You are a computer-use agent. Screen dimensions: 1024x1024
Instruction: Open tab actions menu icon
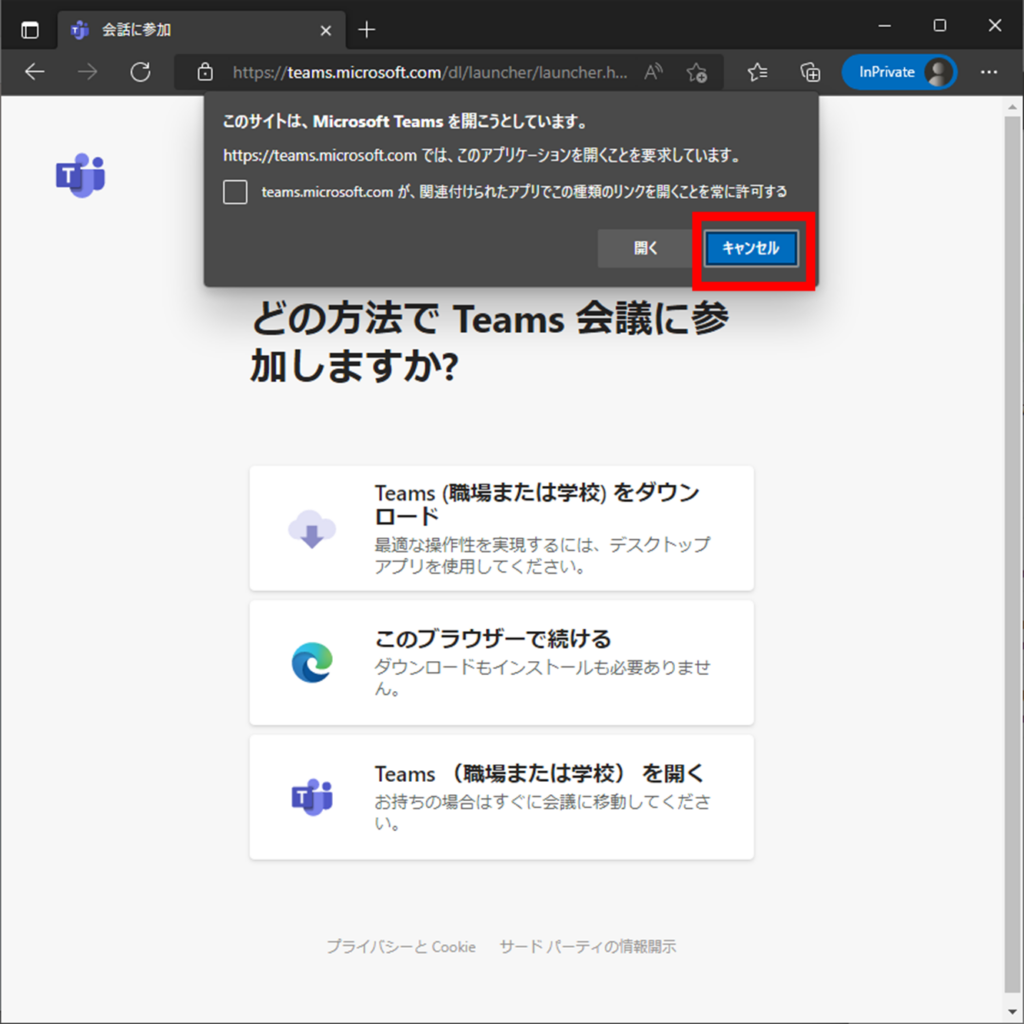tap(30, 29)
